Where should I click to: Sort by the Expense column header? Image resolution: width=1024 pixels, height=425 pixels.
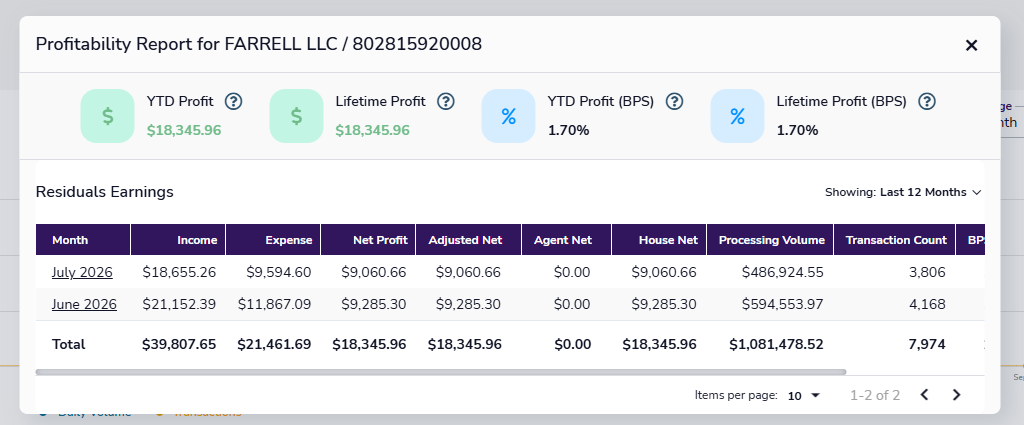[273, 240]
